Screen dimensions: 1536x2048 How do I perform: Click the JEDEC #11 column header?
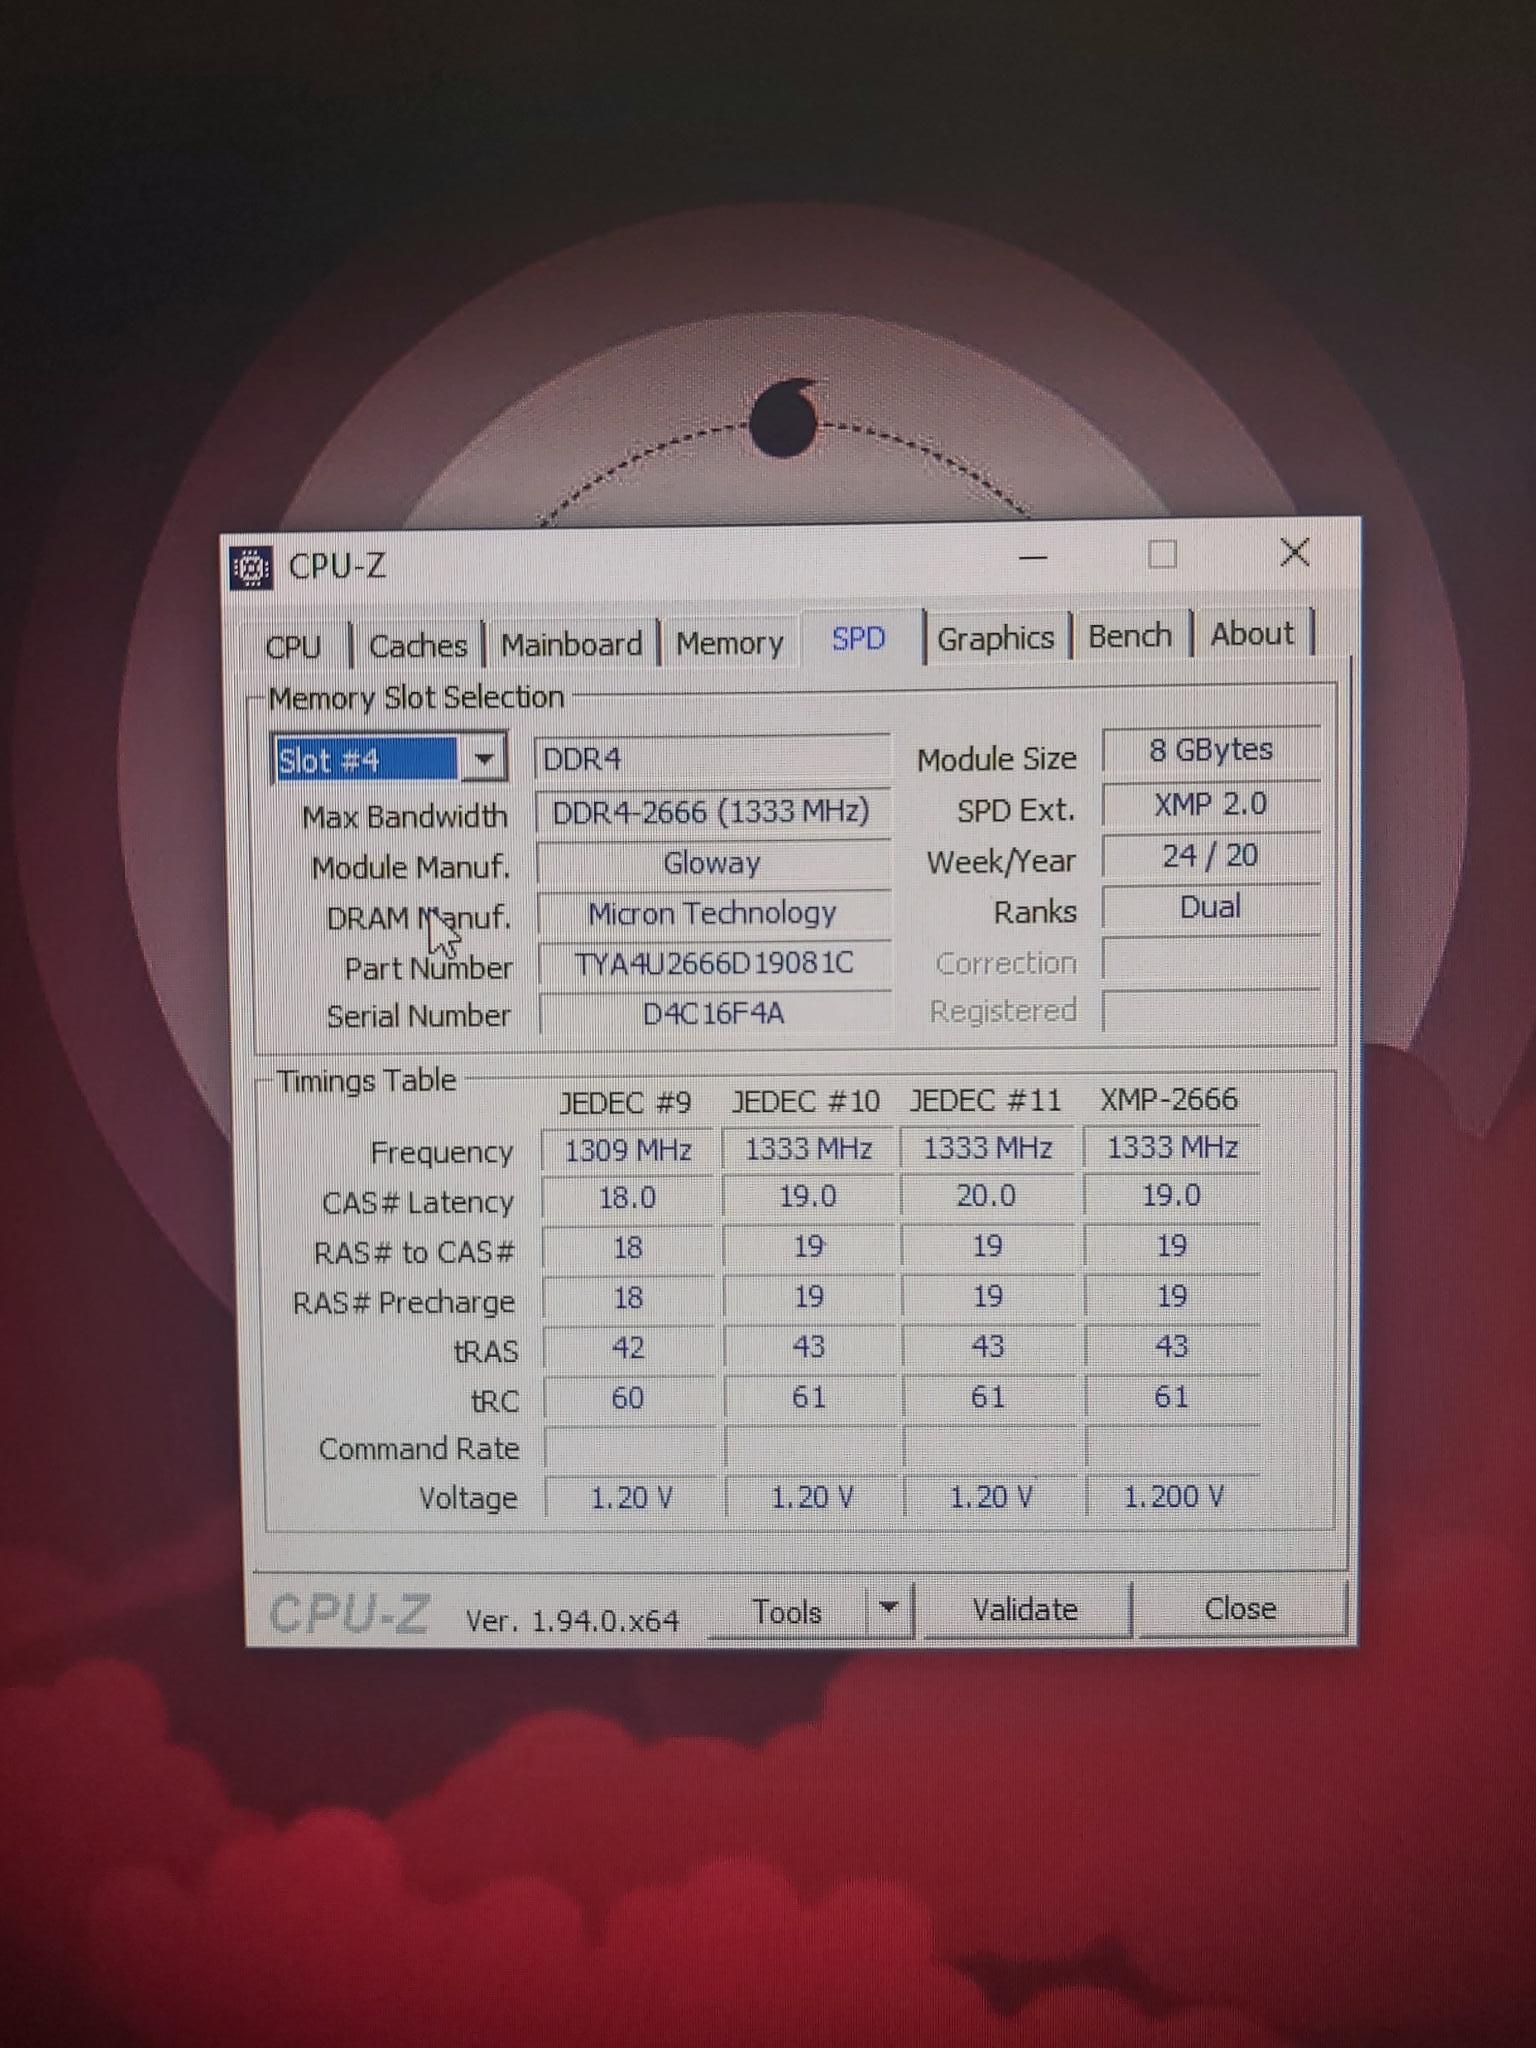985,1100
